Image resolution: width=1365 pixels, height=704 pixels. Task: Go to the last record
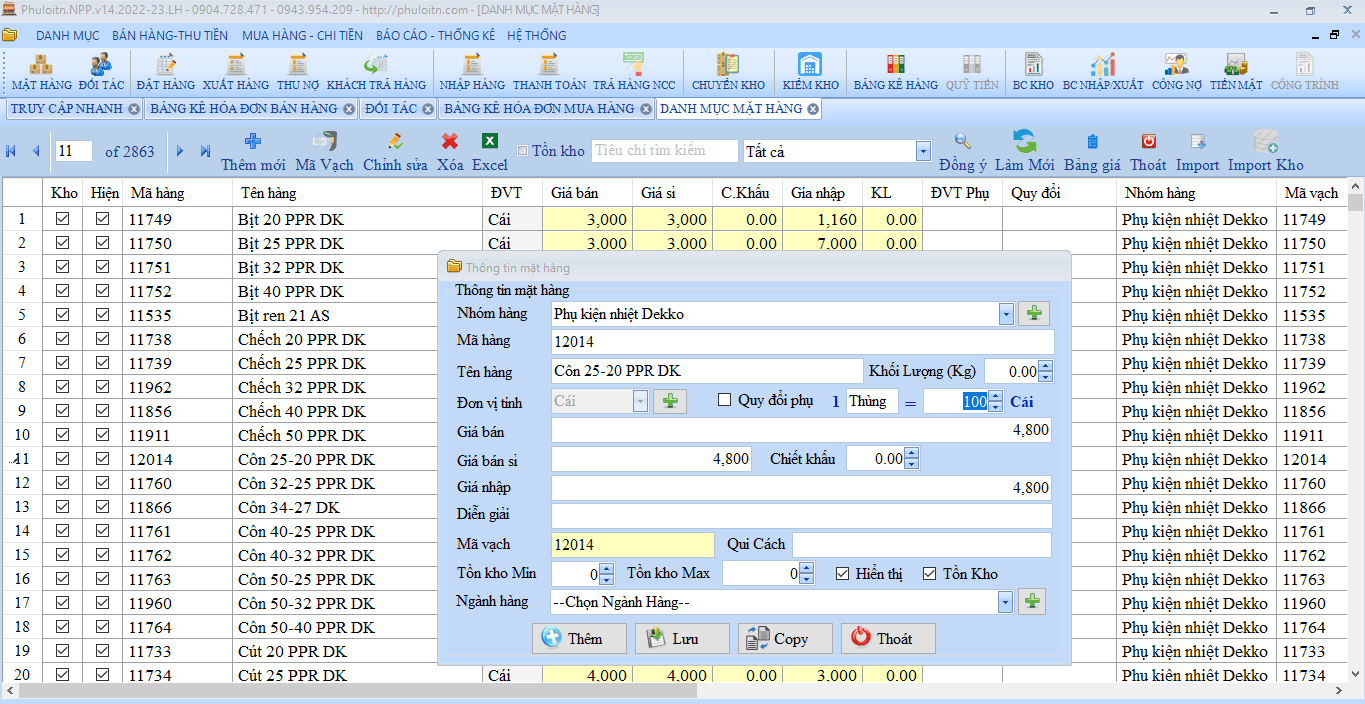click(205, 151)
